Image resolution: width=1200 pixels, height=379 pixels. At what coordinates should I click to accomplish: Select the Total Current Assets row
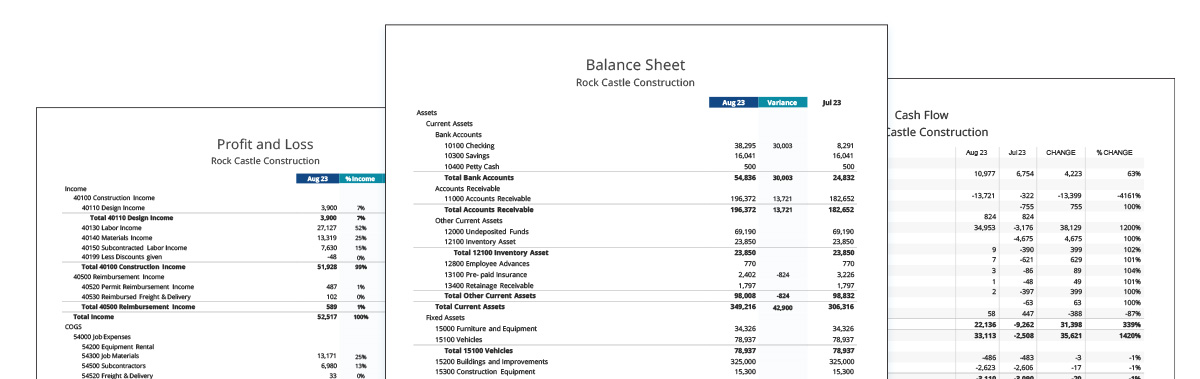pyautogui.click(x=636, y=306)
